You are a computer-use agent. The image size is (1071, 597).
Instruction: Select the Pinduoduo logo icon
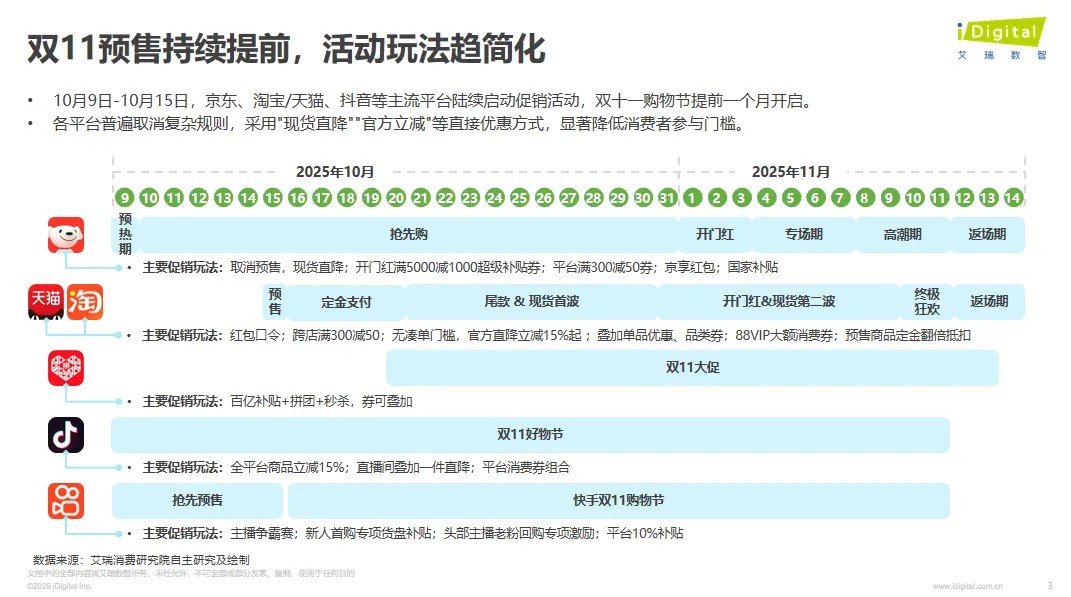[x=66, y=368]
